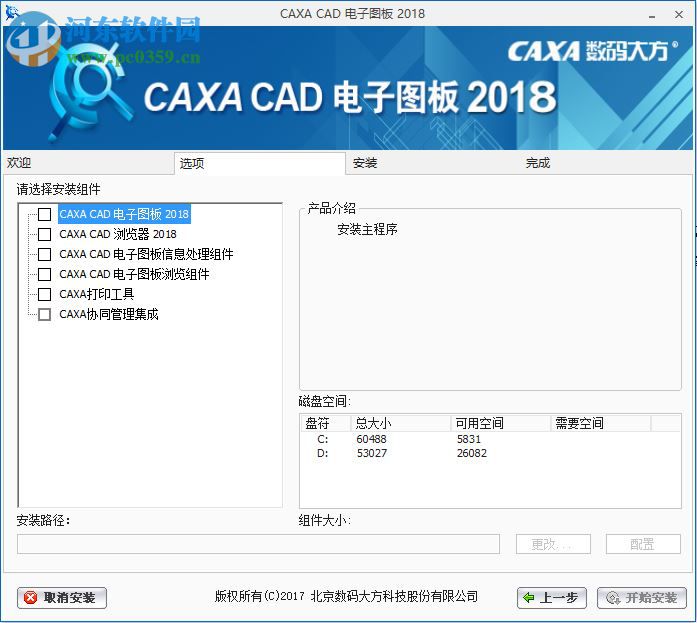Select the CAXA打印工具 label

96,294
